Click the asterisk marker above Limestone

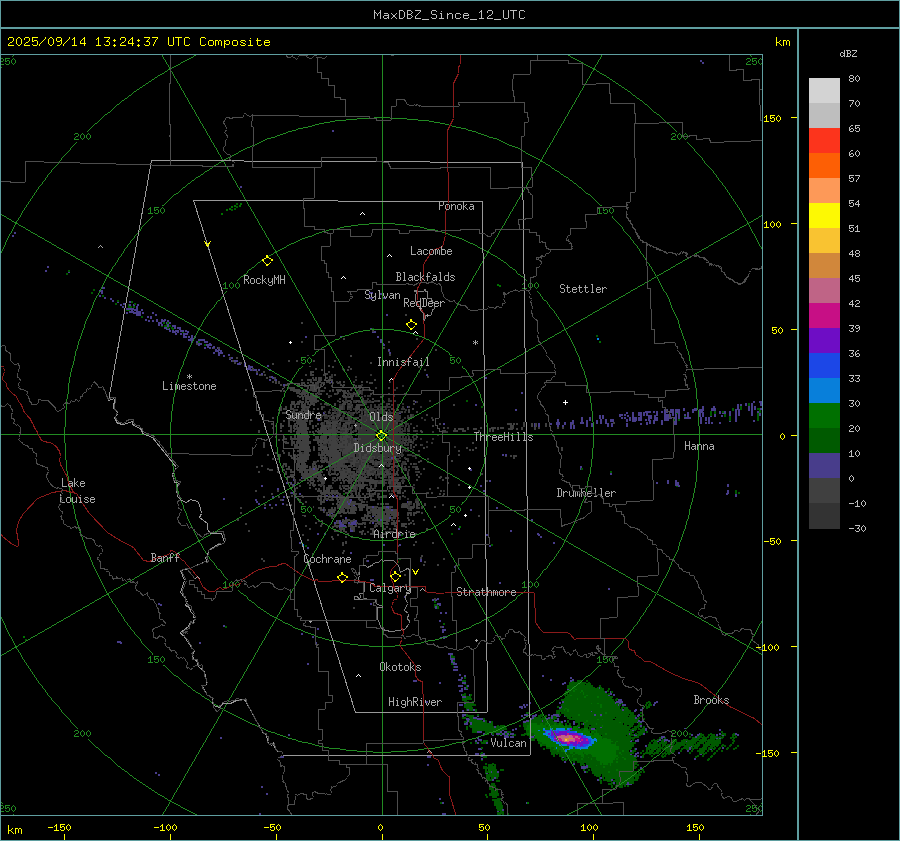[189, 377]
